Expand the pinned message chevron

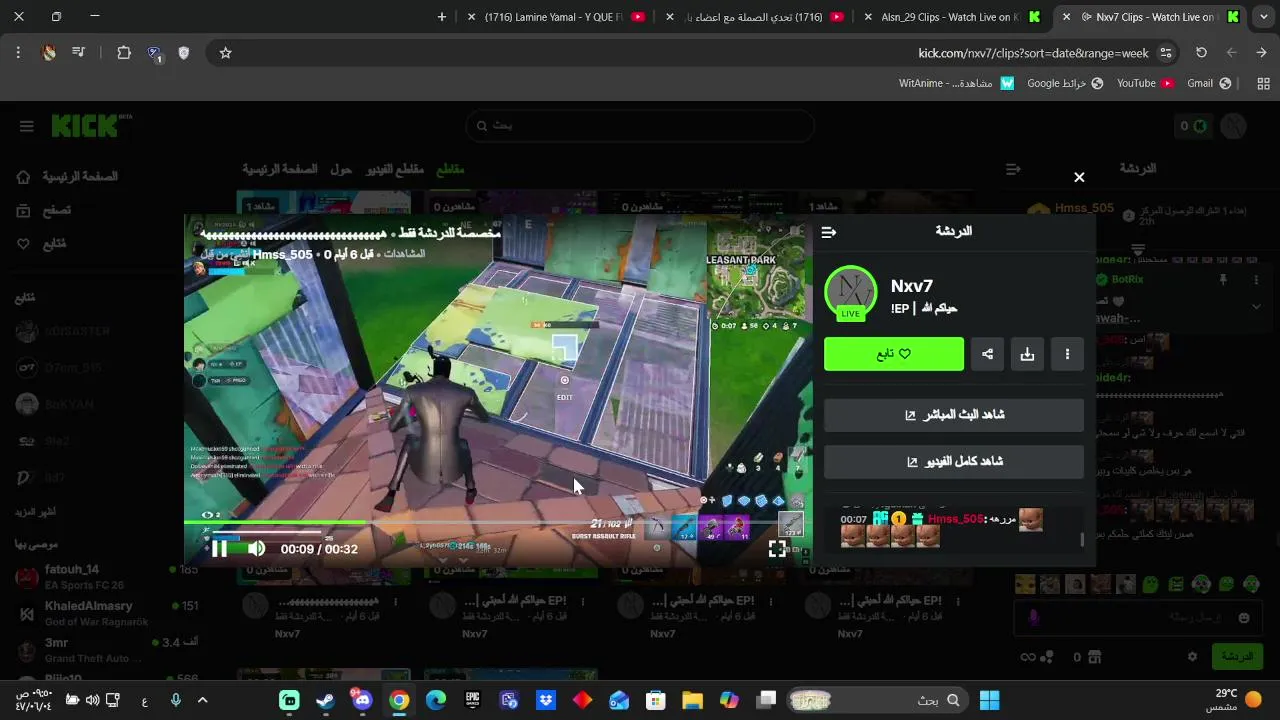tap(1256, 307)
